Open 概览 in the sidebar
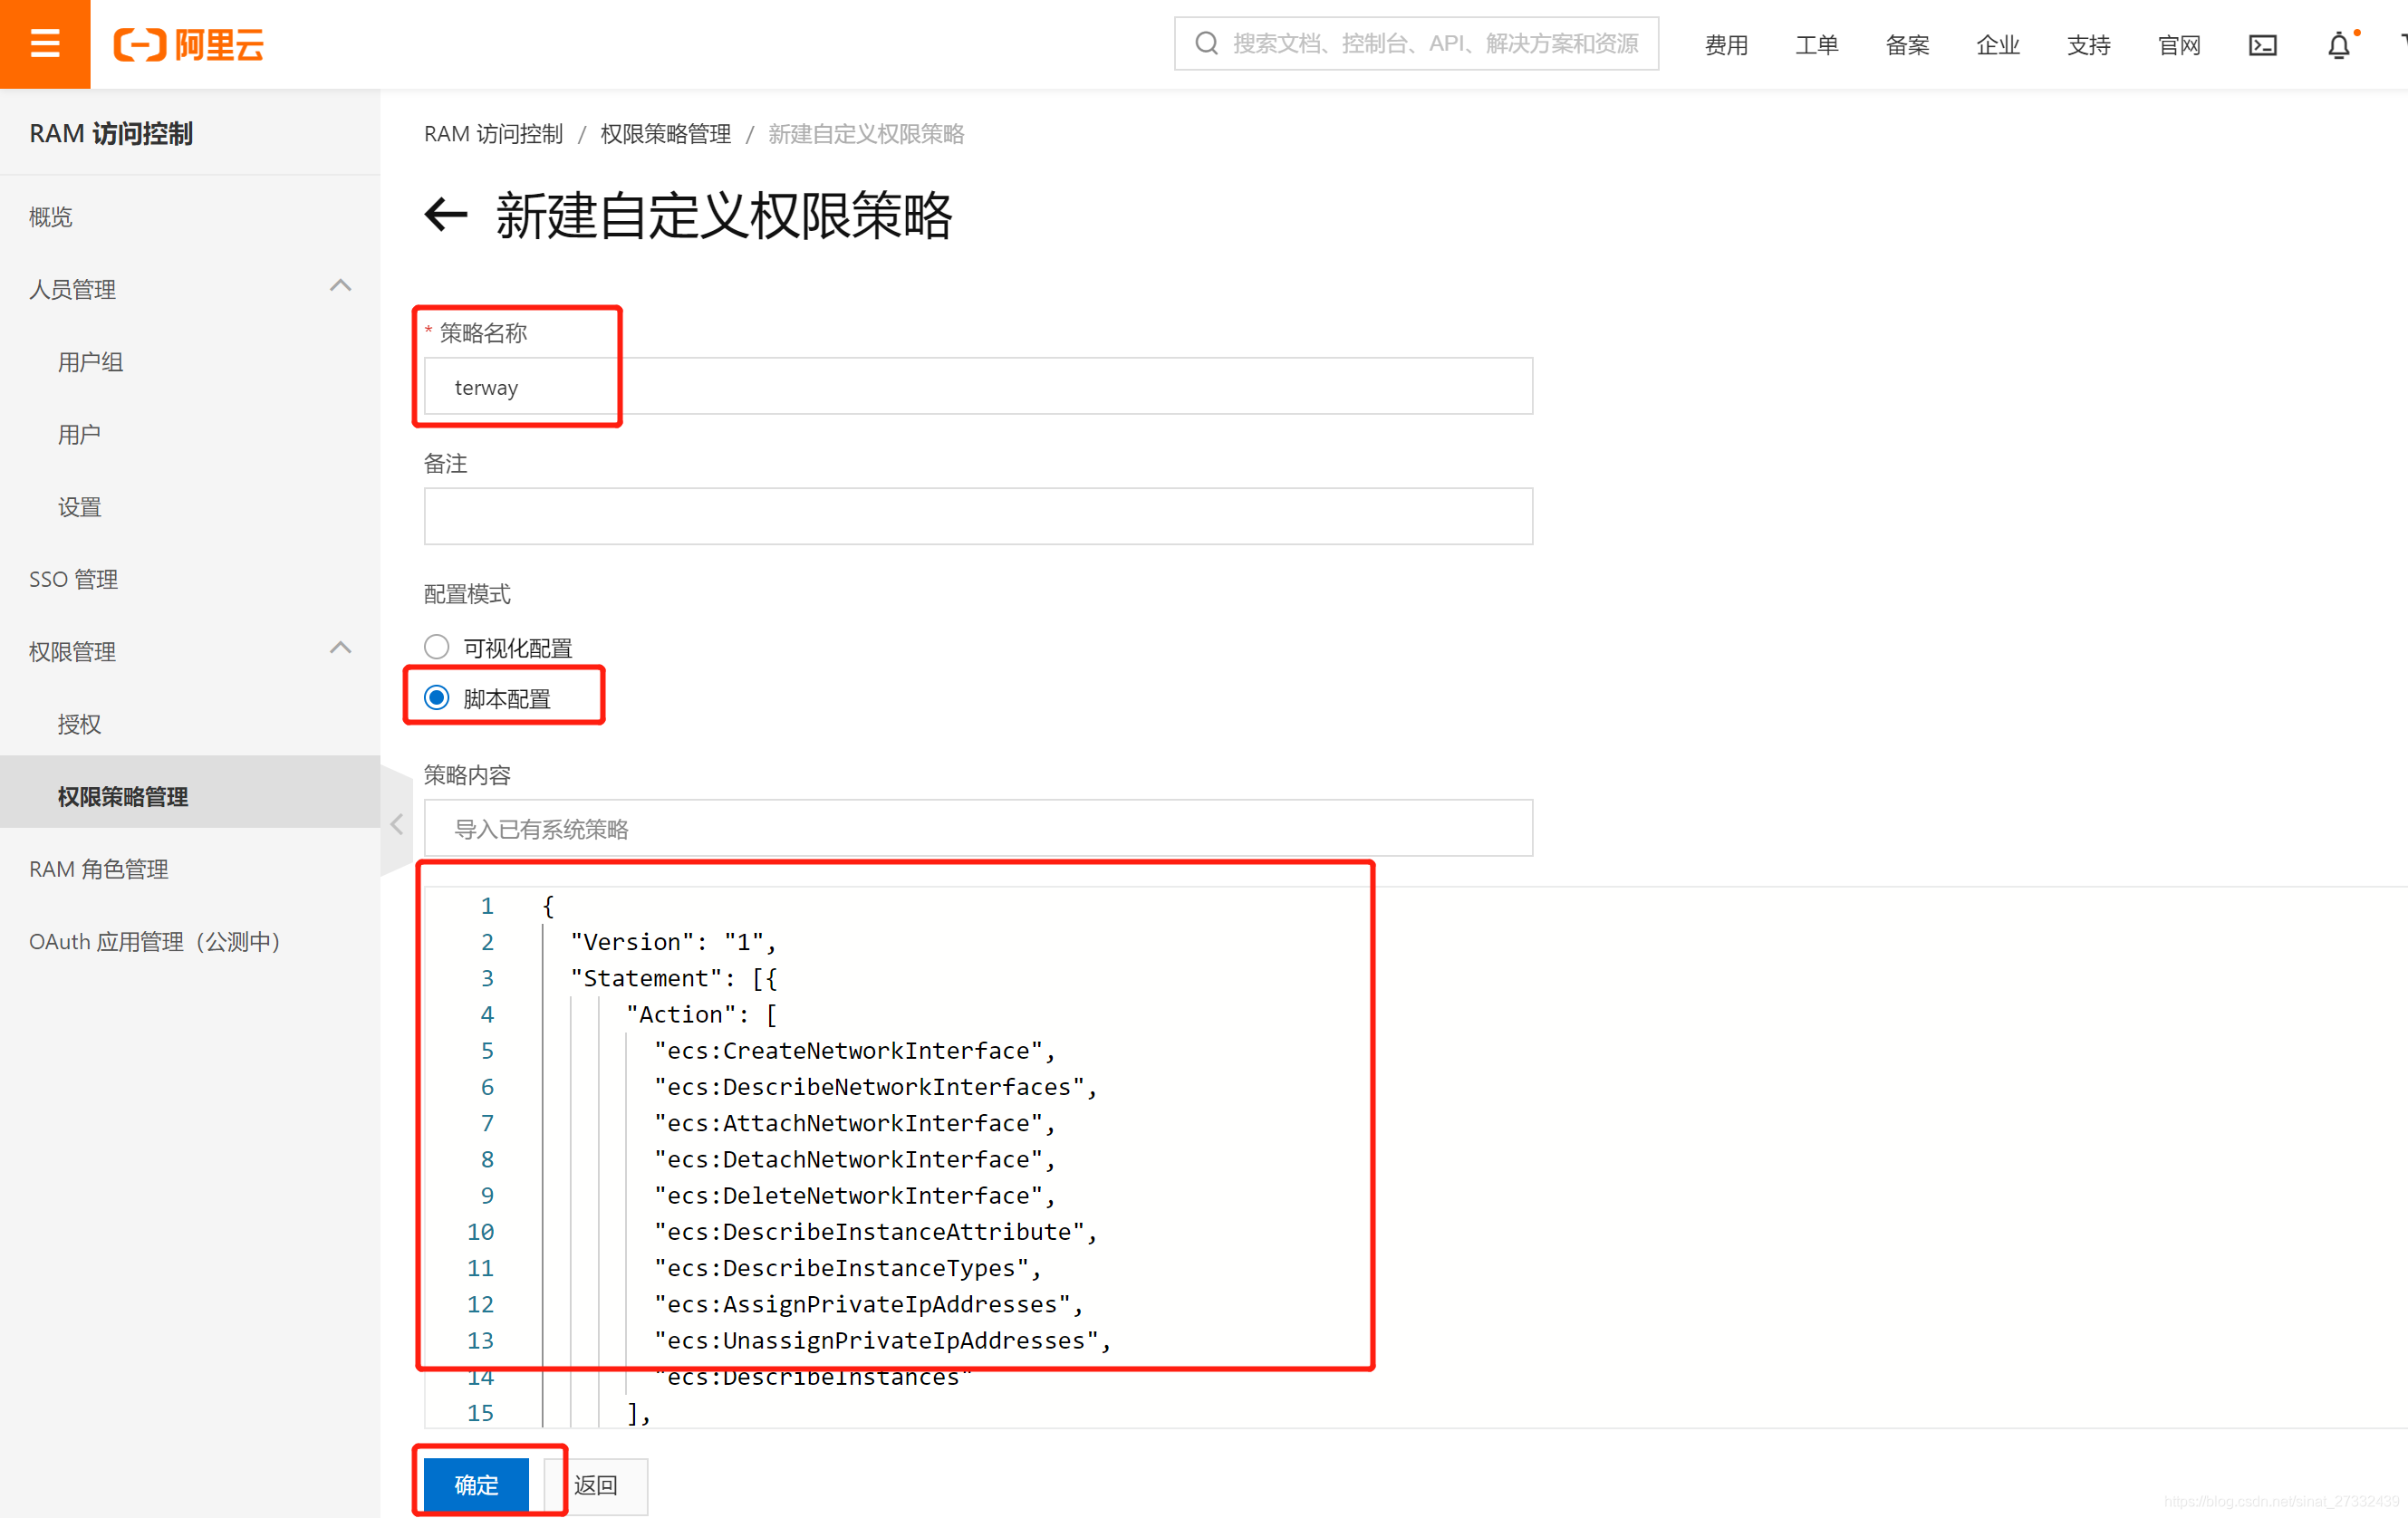This screenshot has width=2408, height=1518. coord(50,217)
